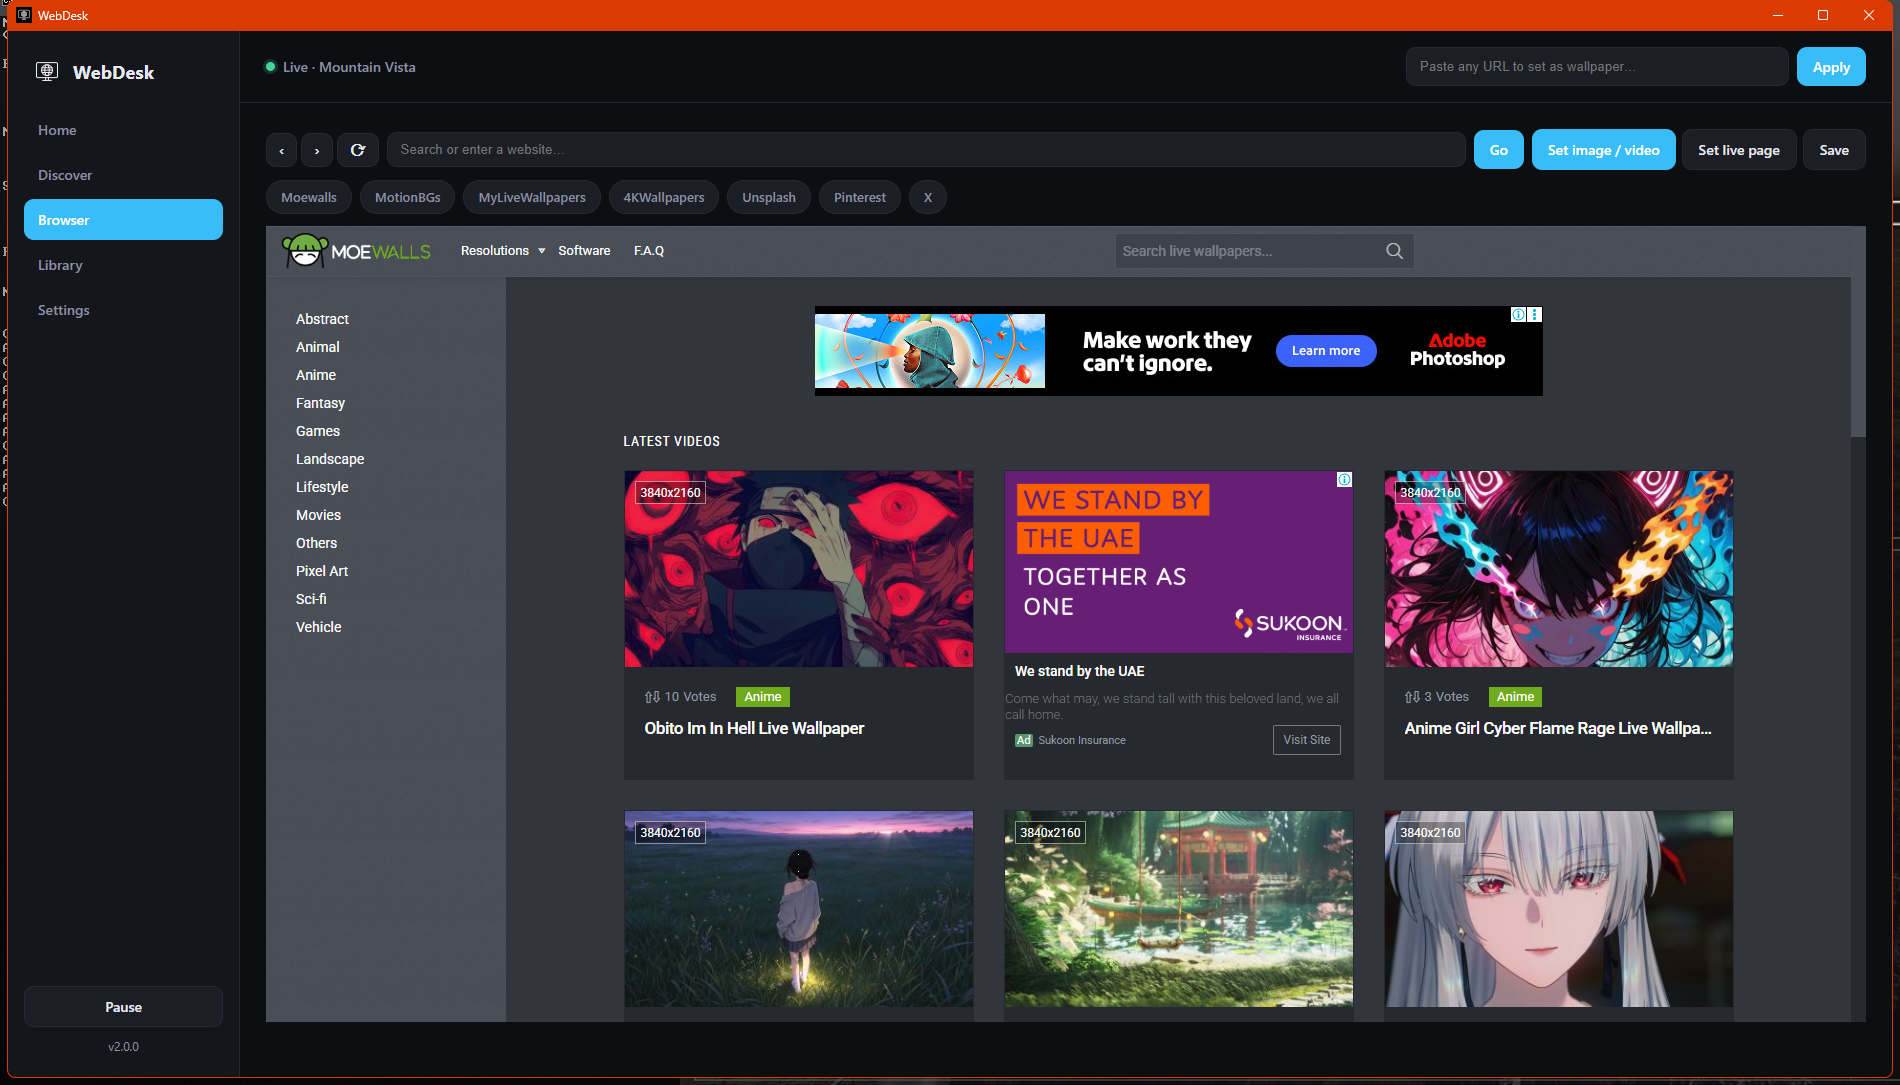Click the browser forward arrow button
Viewport: 1900px width, 1085px height.
click(x=317, y=150)
